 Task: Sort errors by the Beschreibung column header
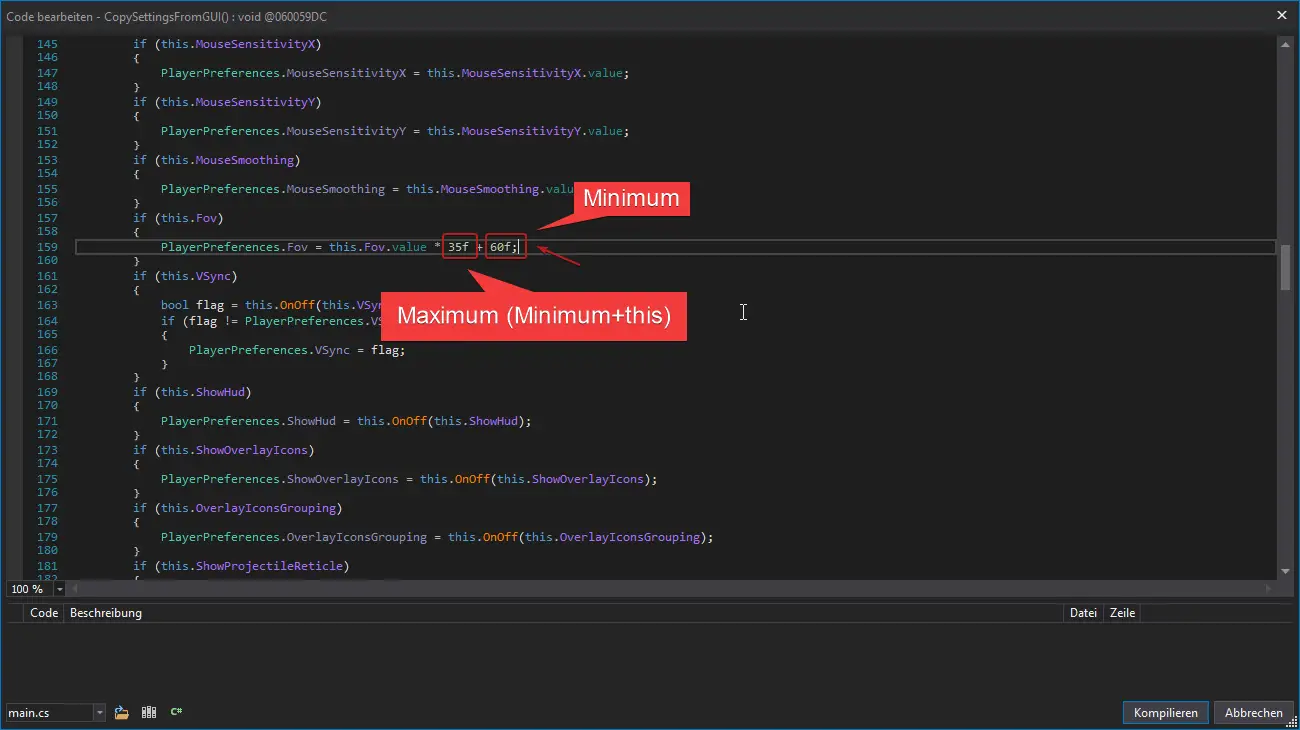(105, 613)
